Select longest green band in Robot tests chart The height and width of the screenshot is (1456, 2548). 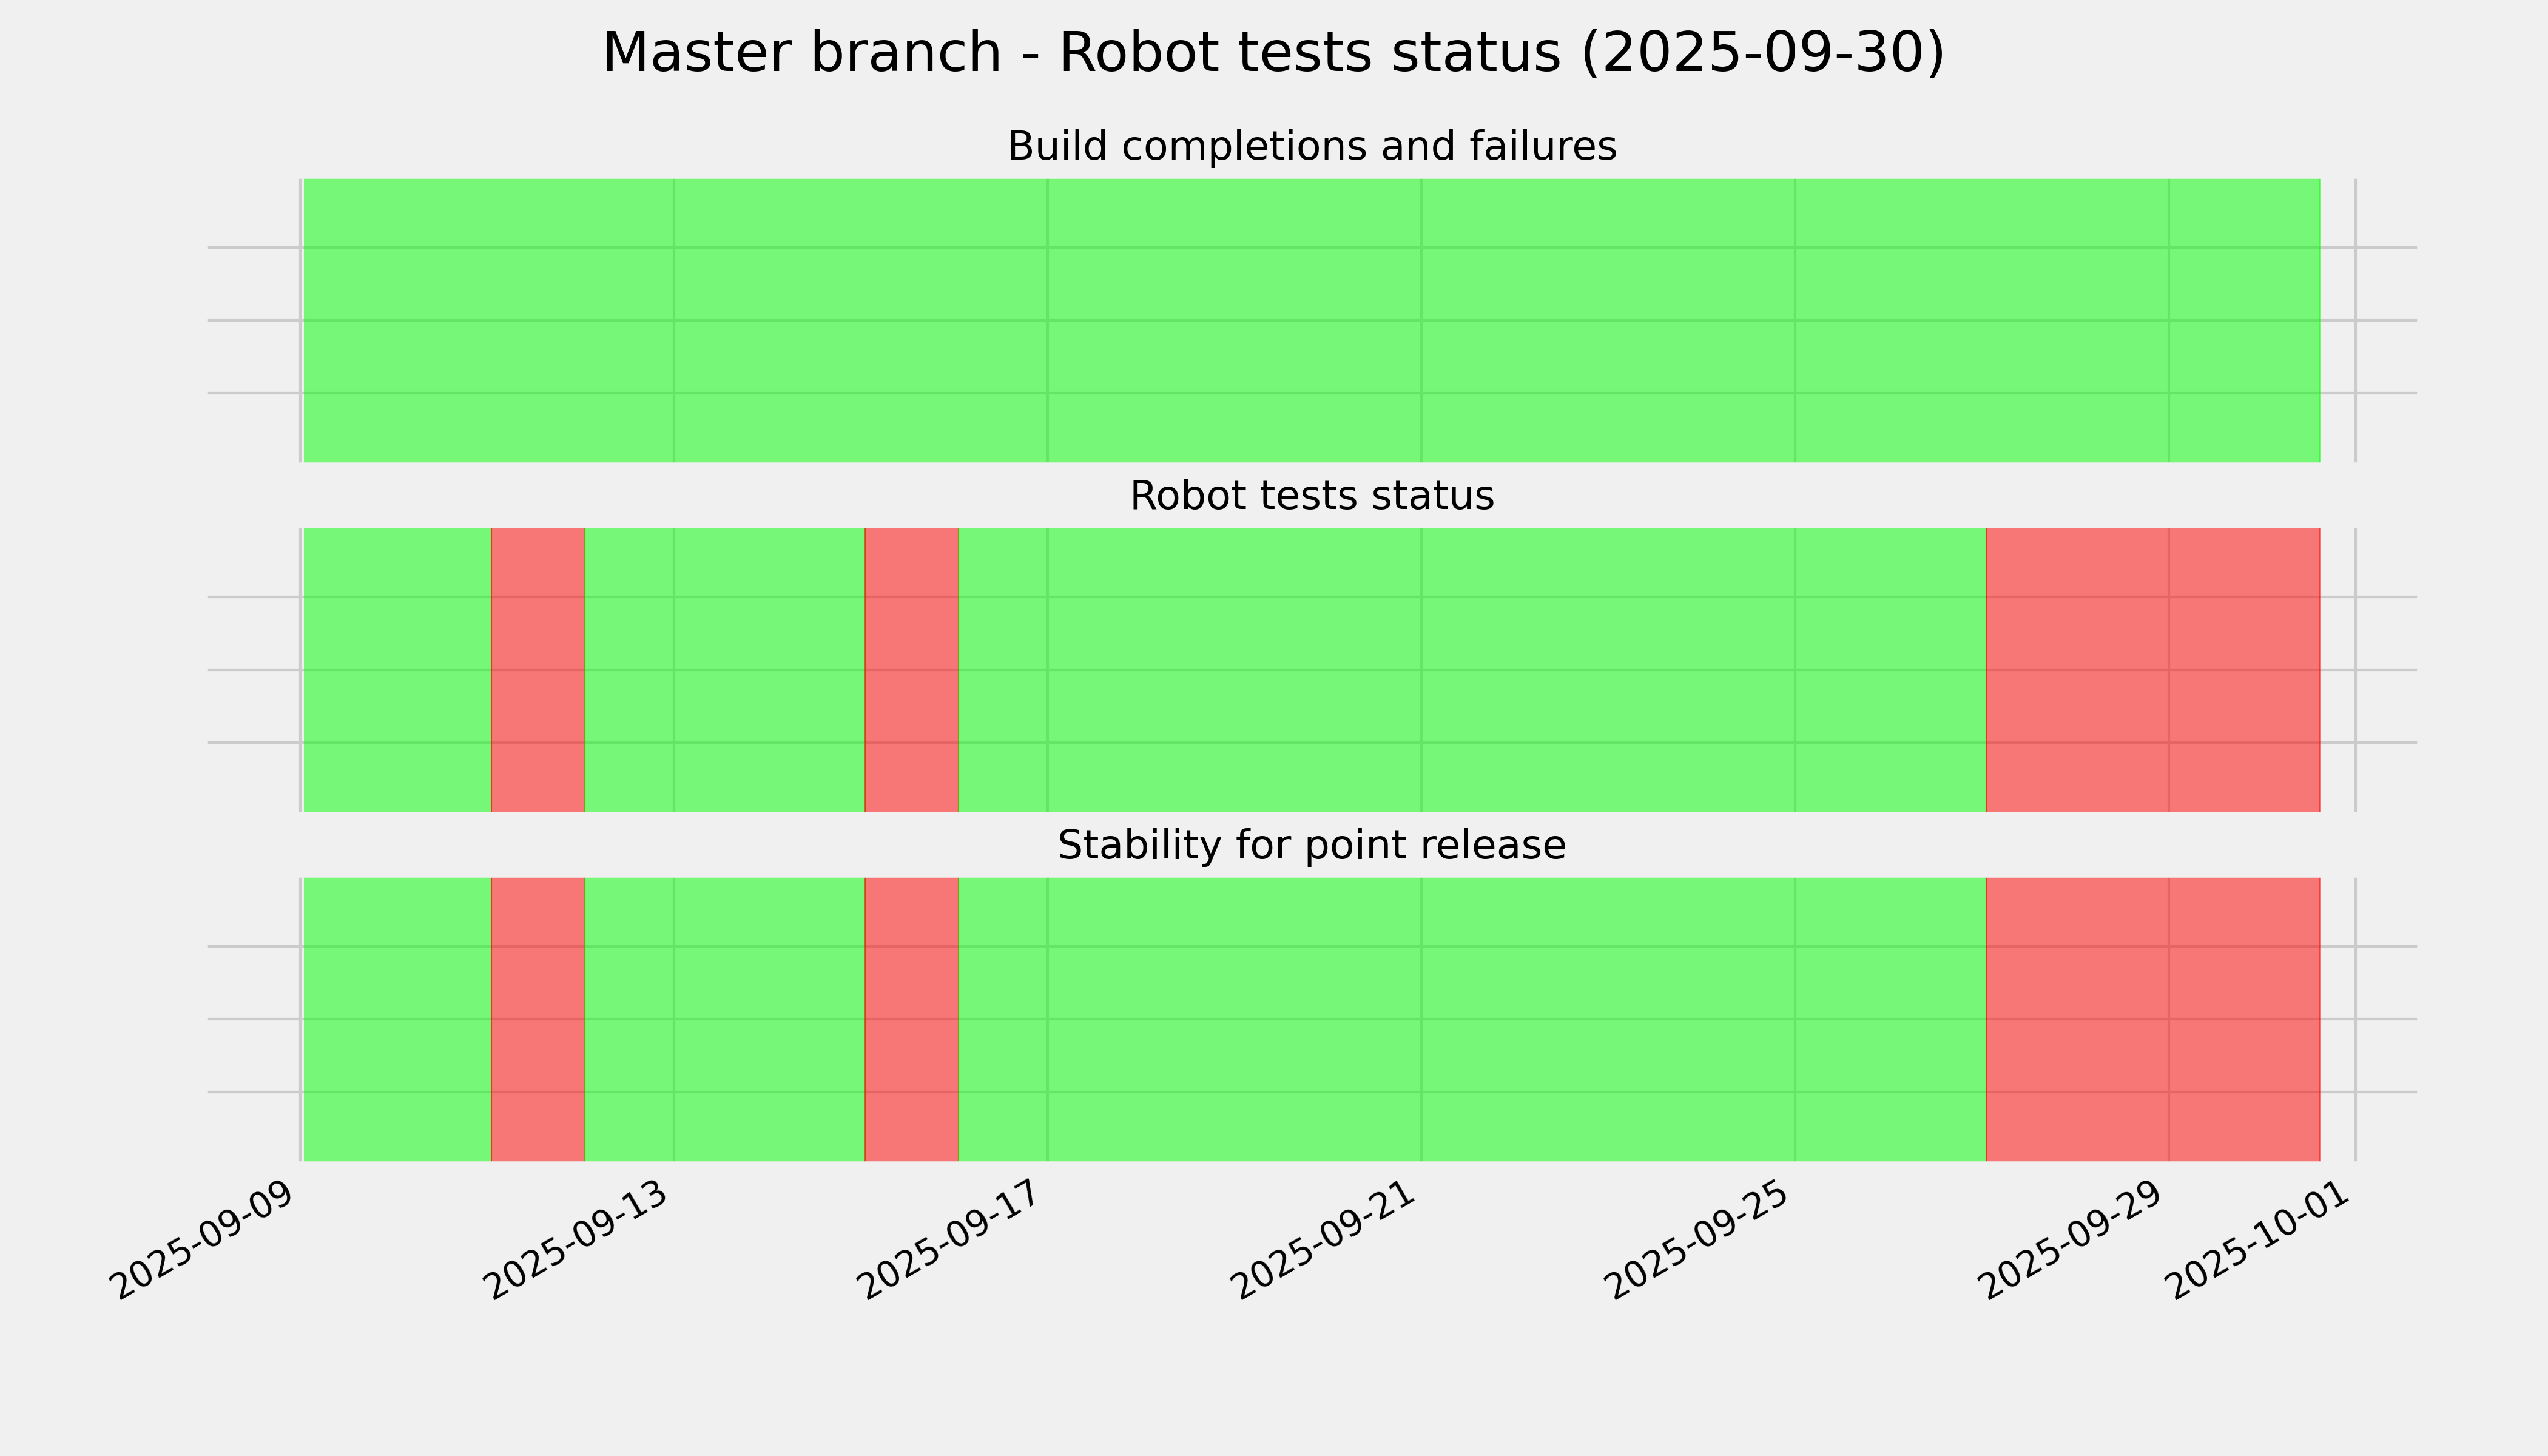[x=1472, y=670]
